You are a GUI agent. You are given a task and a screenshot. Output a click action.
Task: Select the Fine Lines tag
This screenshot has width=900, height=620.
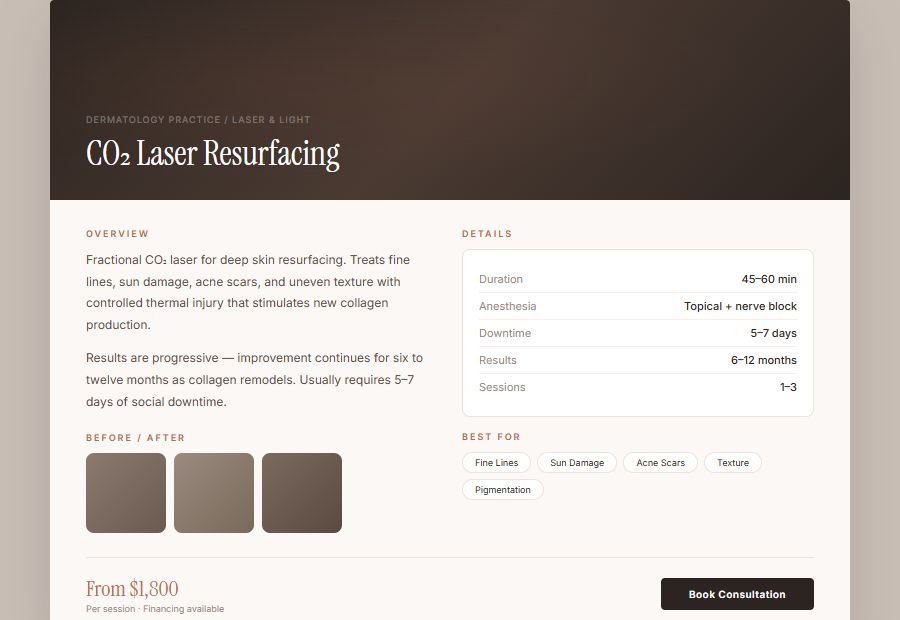[x=496, y=463]
